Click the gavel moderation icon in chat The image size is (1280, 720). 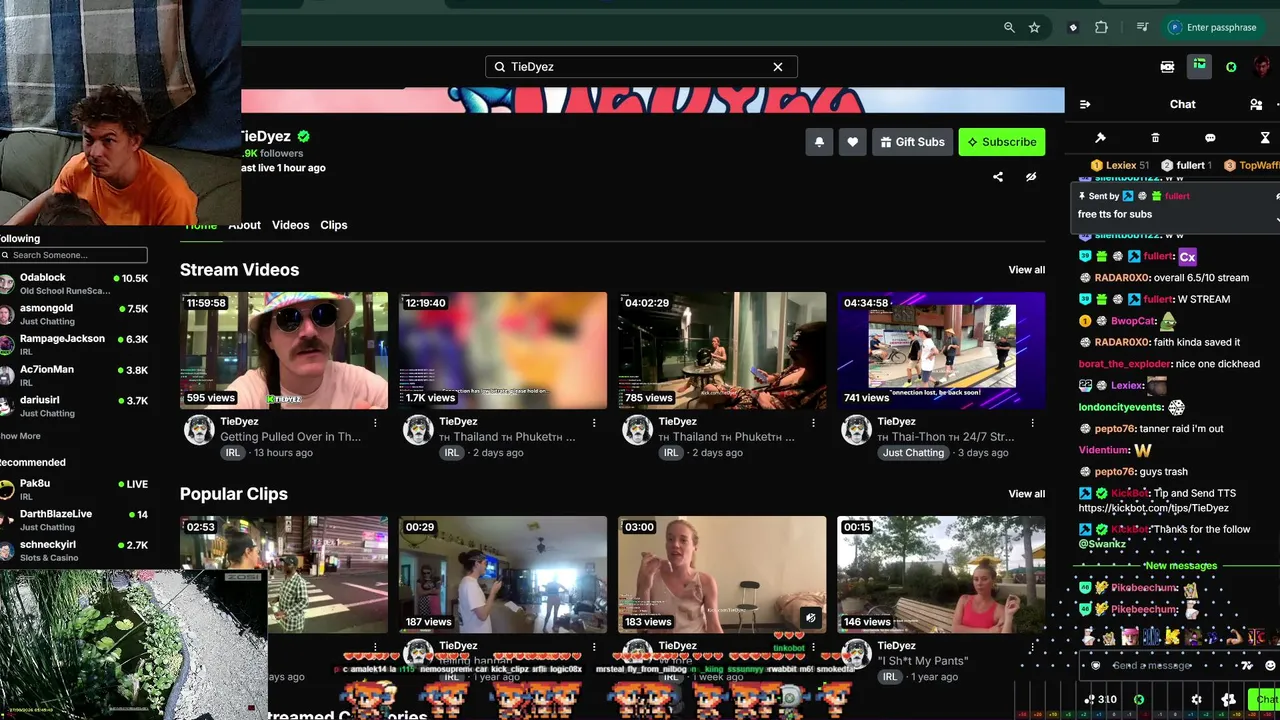point(1100,138)
